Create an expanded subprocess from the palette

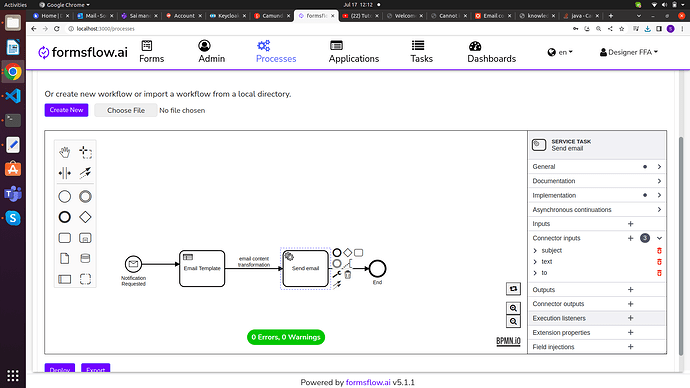(85, 238)
